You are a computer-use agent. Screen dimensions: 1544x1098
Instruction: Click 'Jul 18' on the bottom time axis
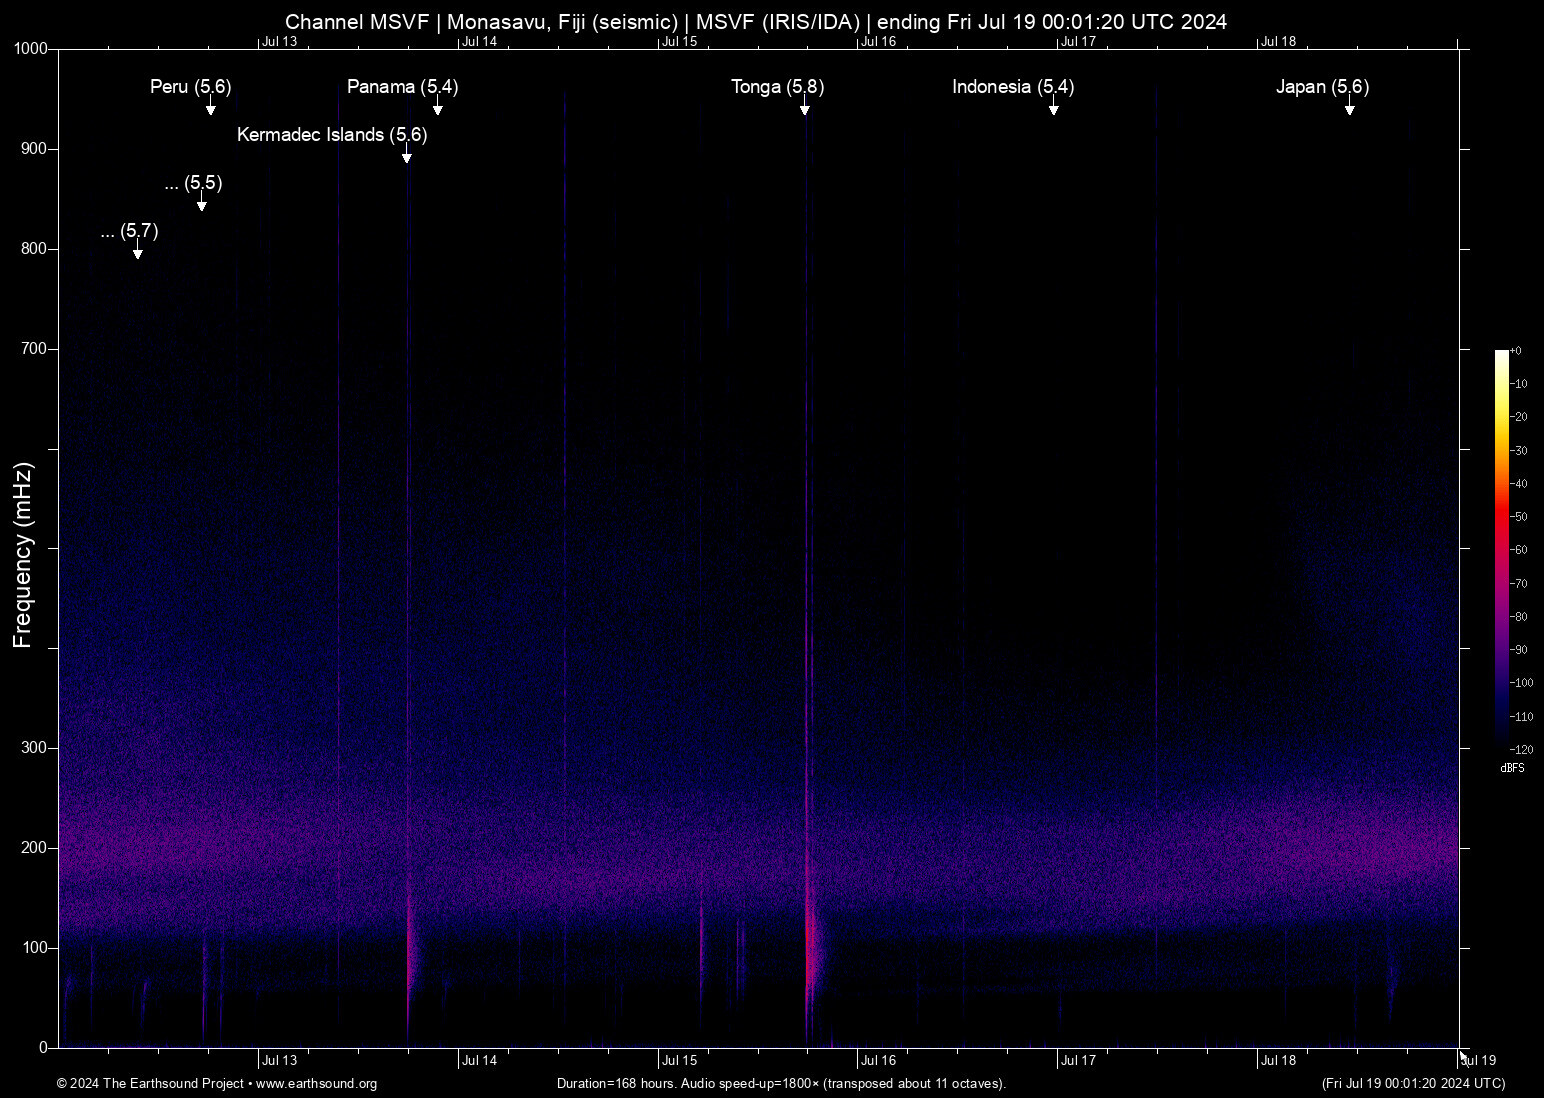(x=1278, y=1061)
